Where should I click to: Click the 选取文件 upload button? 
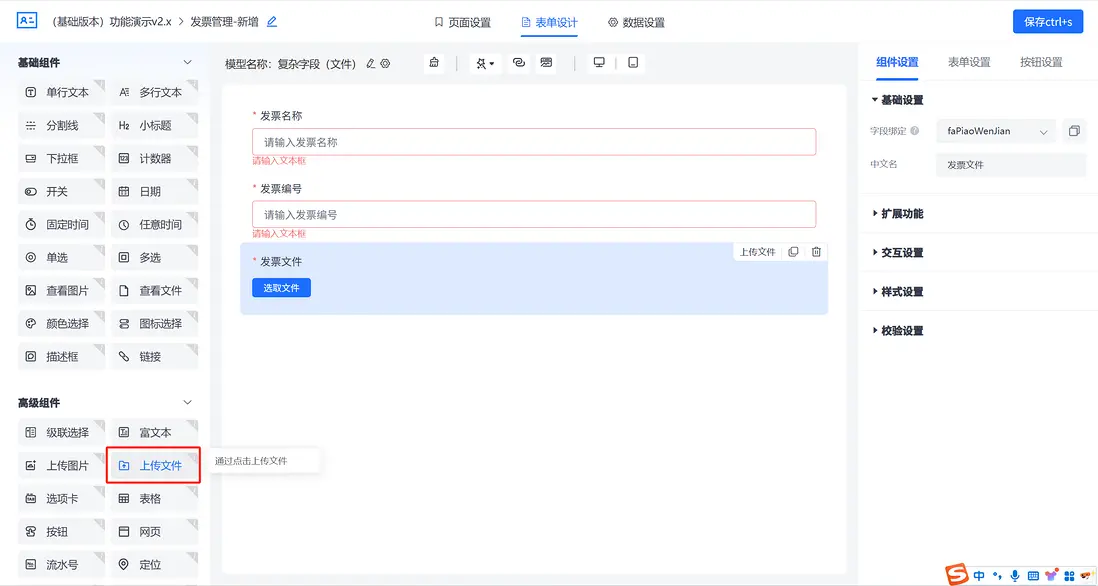[x=279, y=289]
